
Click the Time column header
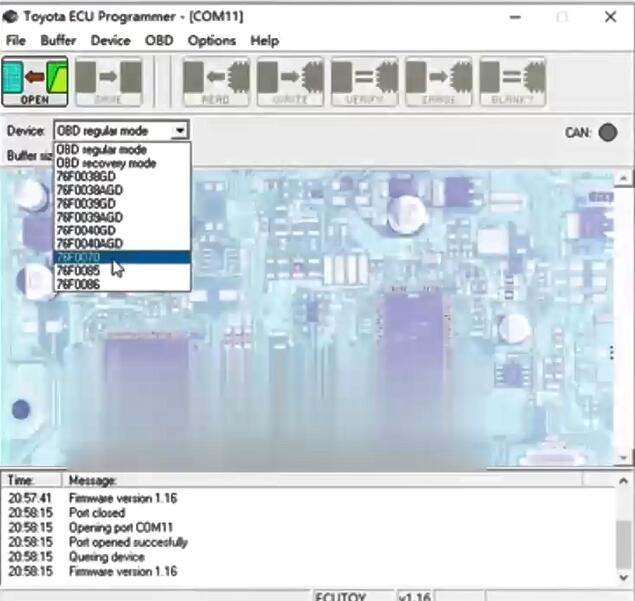coord(32,480)
